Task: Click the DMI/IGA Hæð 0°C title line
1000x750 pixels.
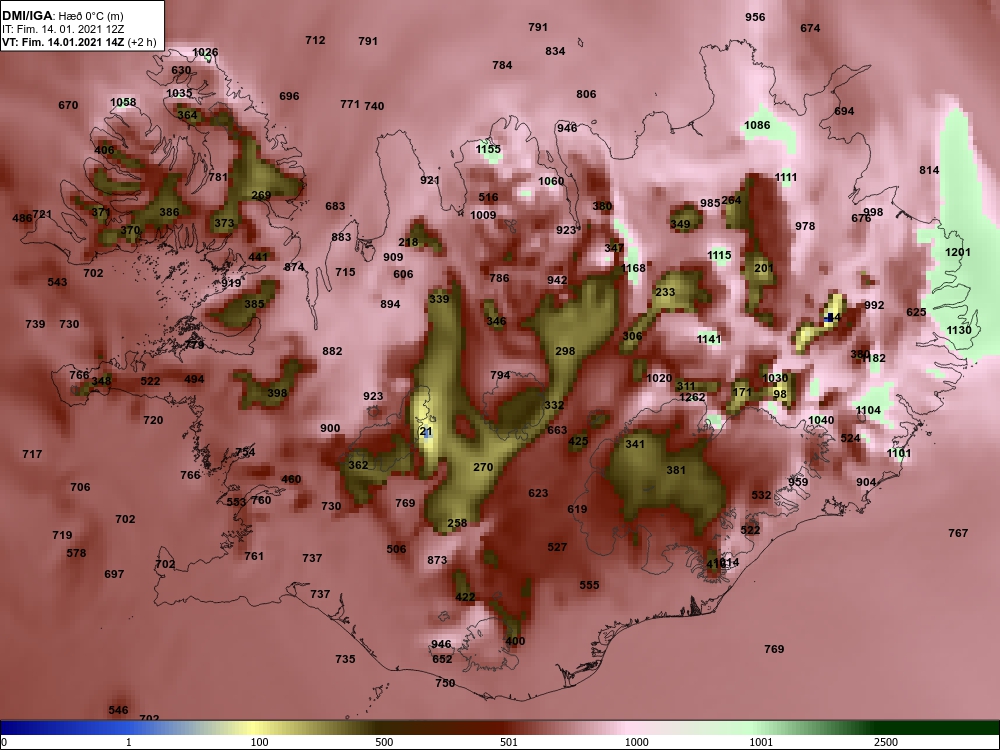Action: (x=62, y=16)
